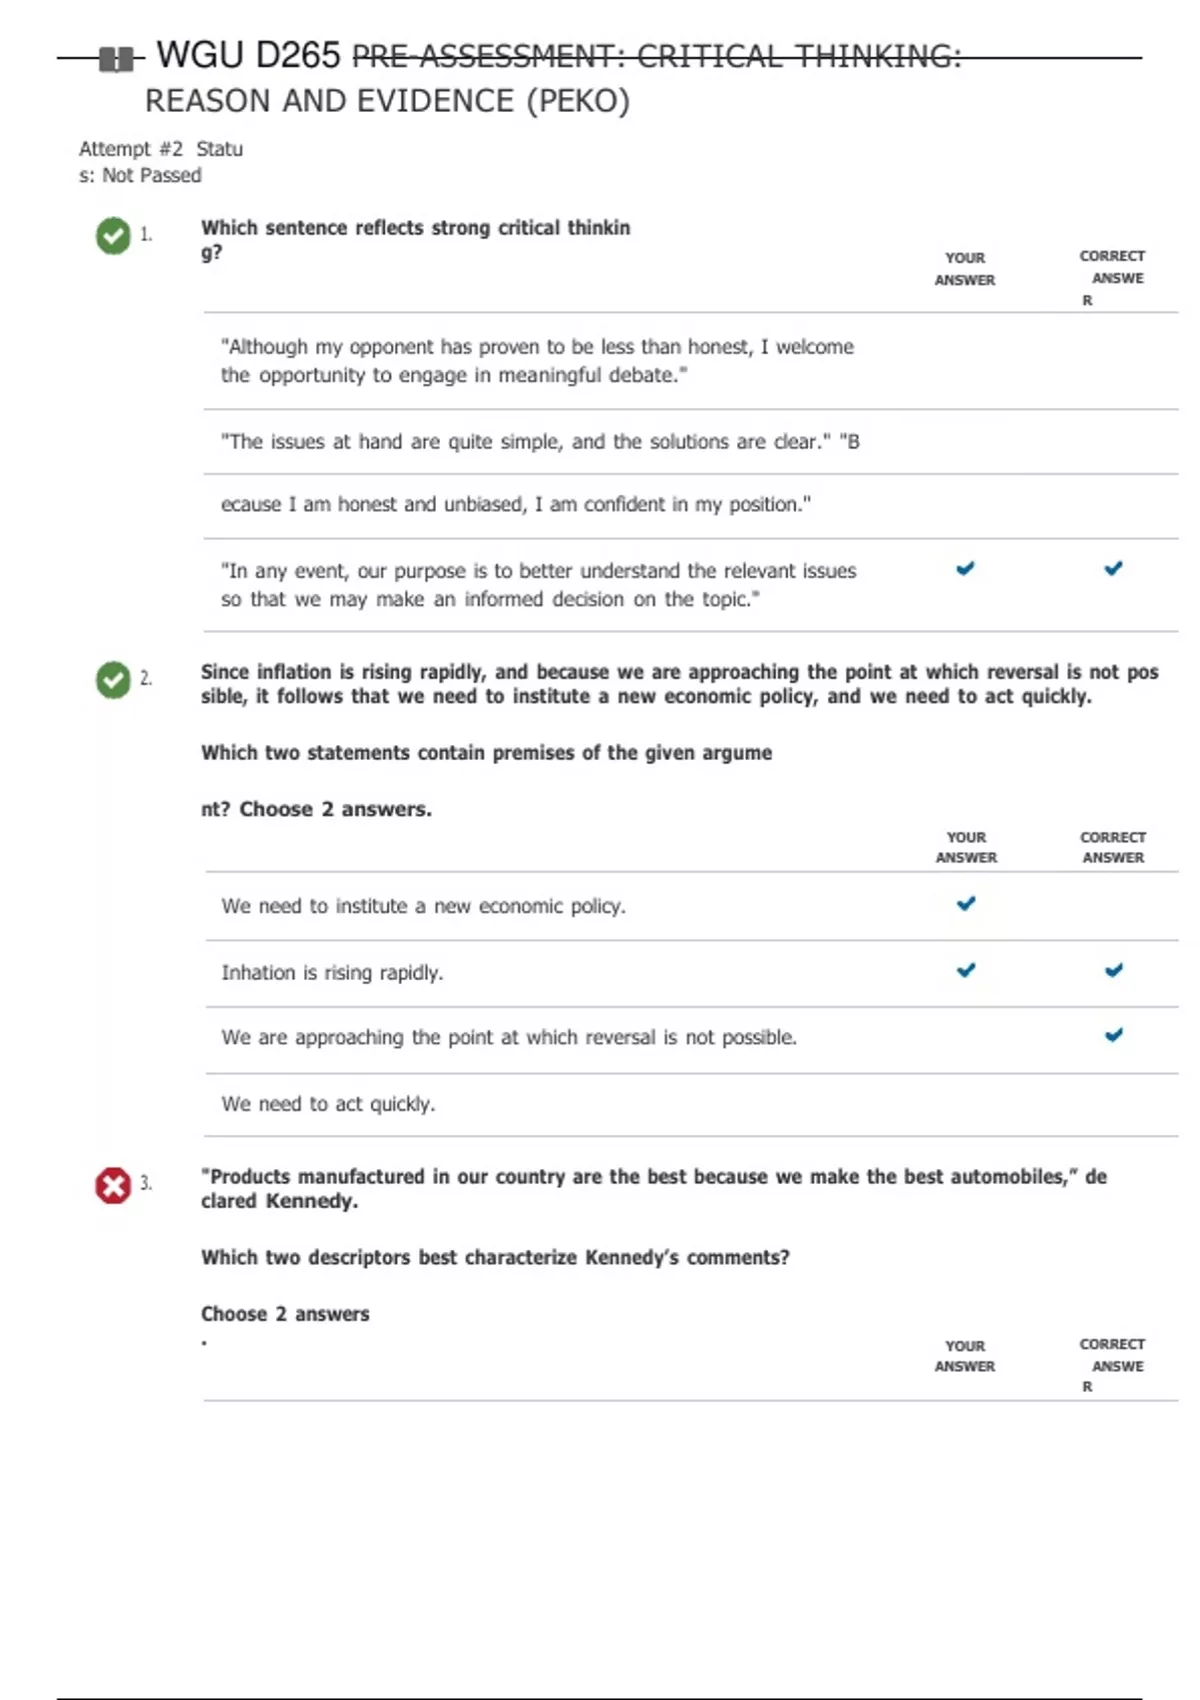
Task: Click question 1's checkmark in Correct Answer column
Action: pyautogui.click(x=1113, y=569)
